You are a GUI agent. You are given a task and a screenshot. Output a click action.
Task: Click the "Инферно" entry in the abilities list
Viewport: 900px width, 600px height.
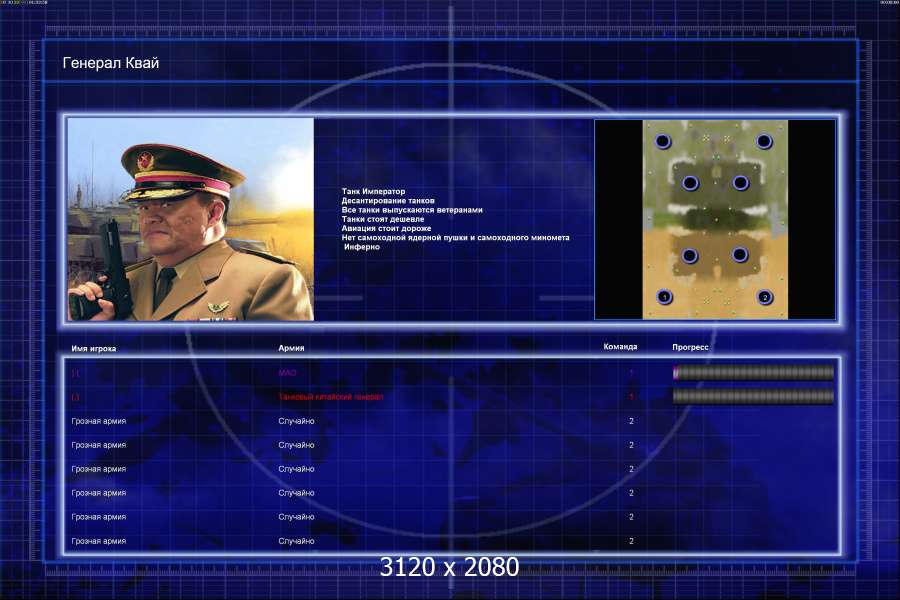tap(362, 247)
